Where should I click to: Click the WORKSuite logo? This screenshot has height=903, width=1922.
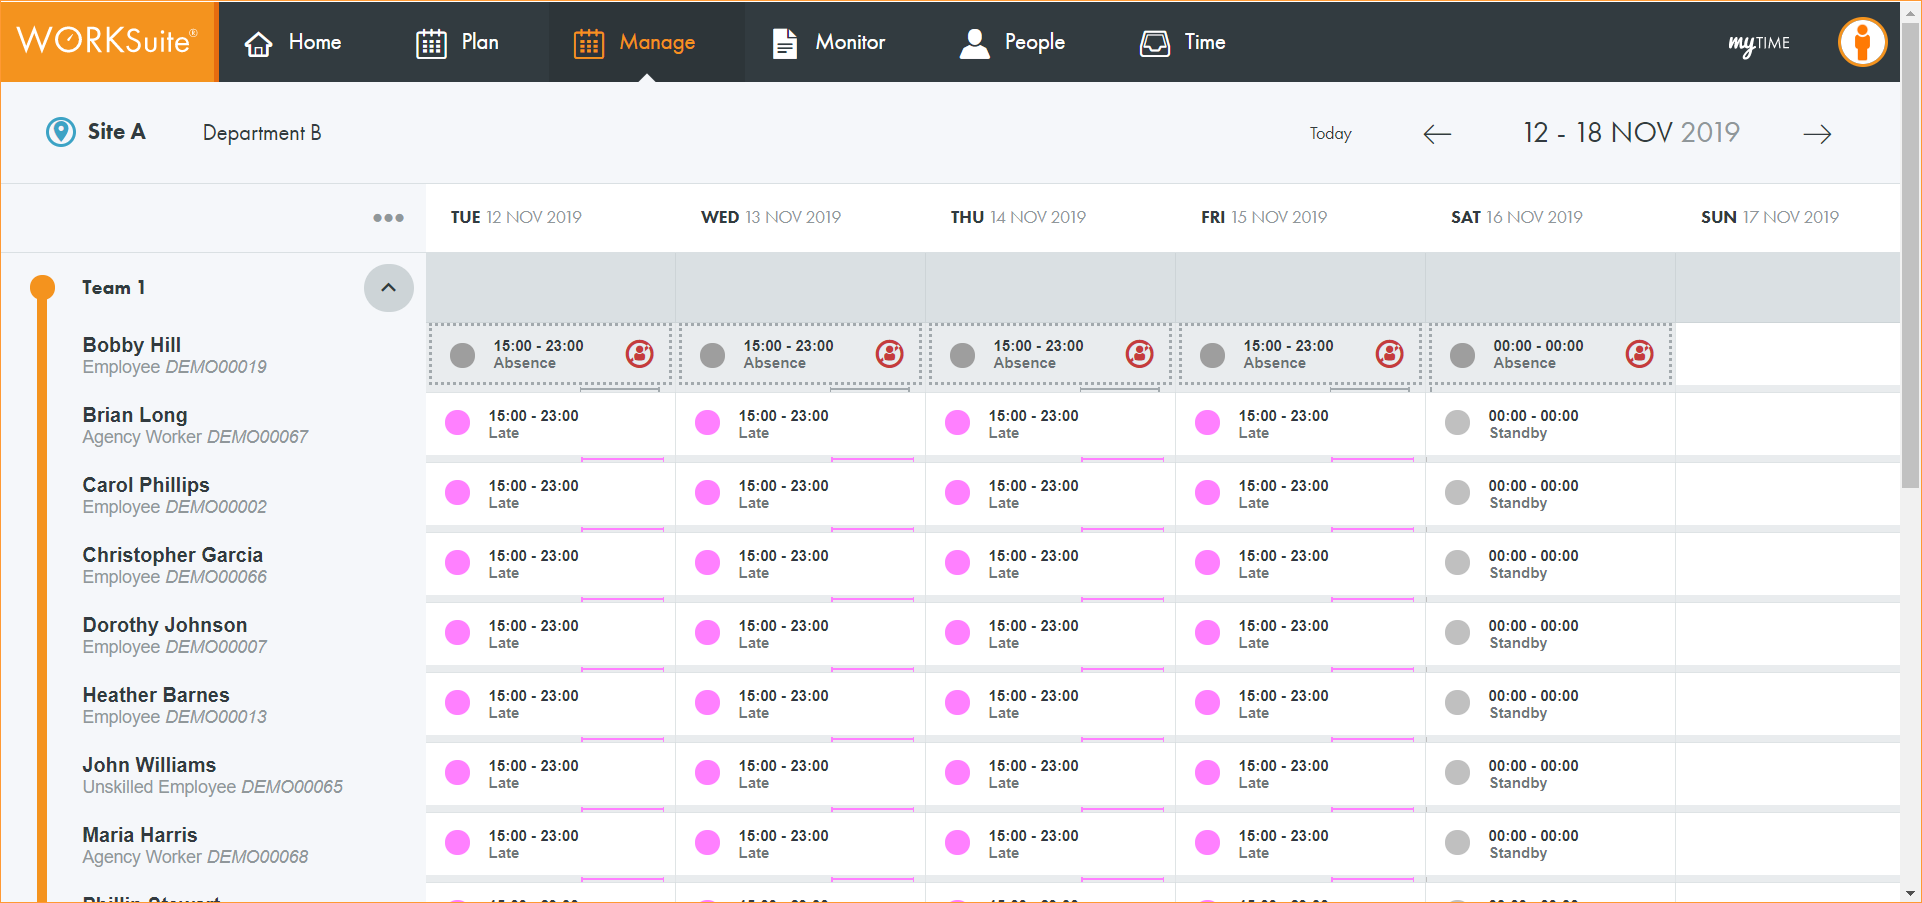tap(108, 41)
